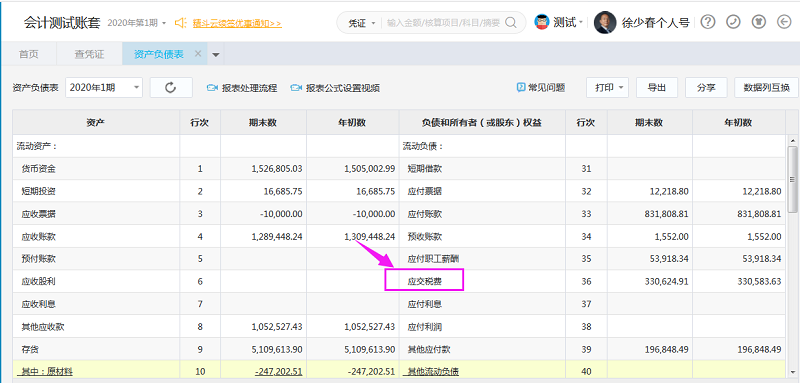This screenshot has height=383, width=800.
Task: Switch to the 查凭证 tab
Action: click(x=89, y=54)
